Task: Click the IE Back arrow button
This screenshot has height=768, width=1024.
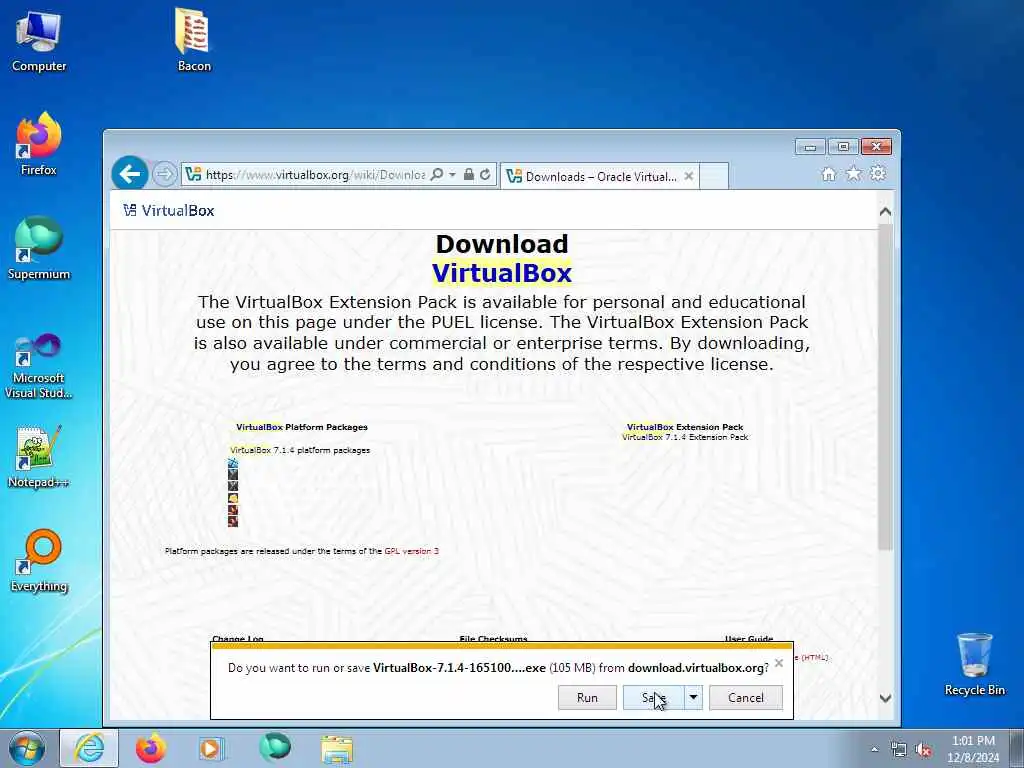Action: pyautogui.click(x=129, y=174)
